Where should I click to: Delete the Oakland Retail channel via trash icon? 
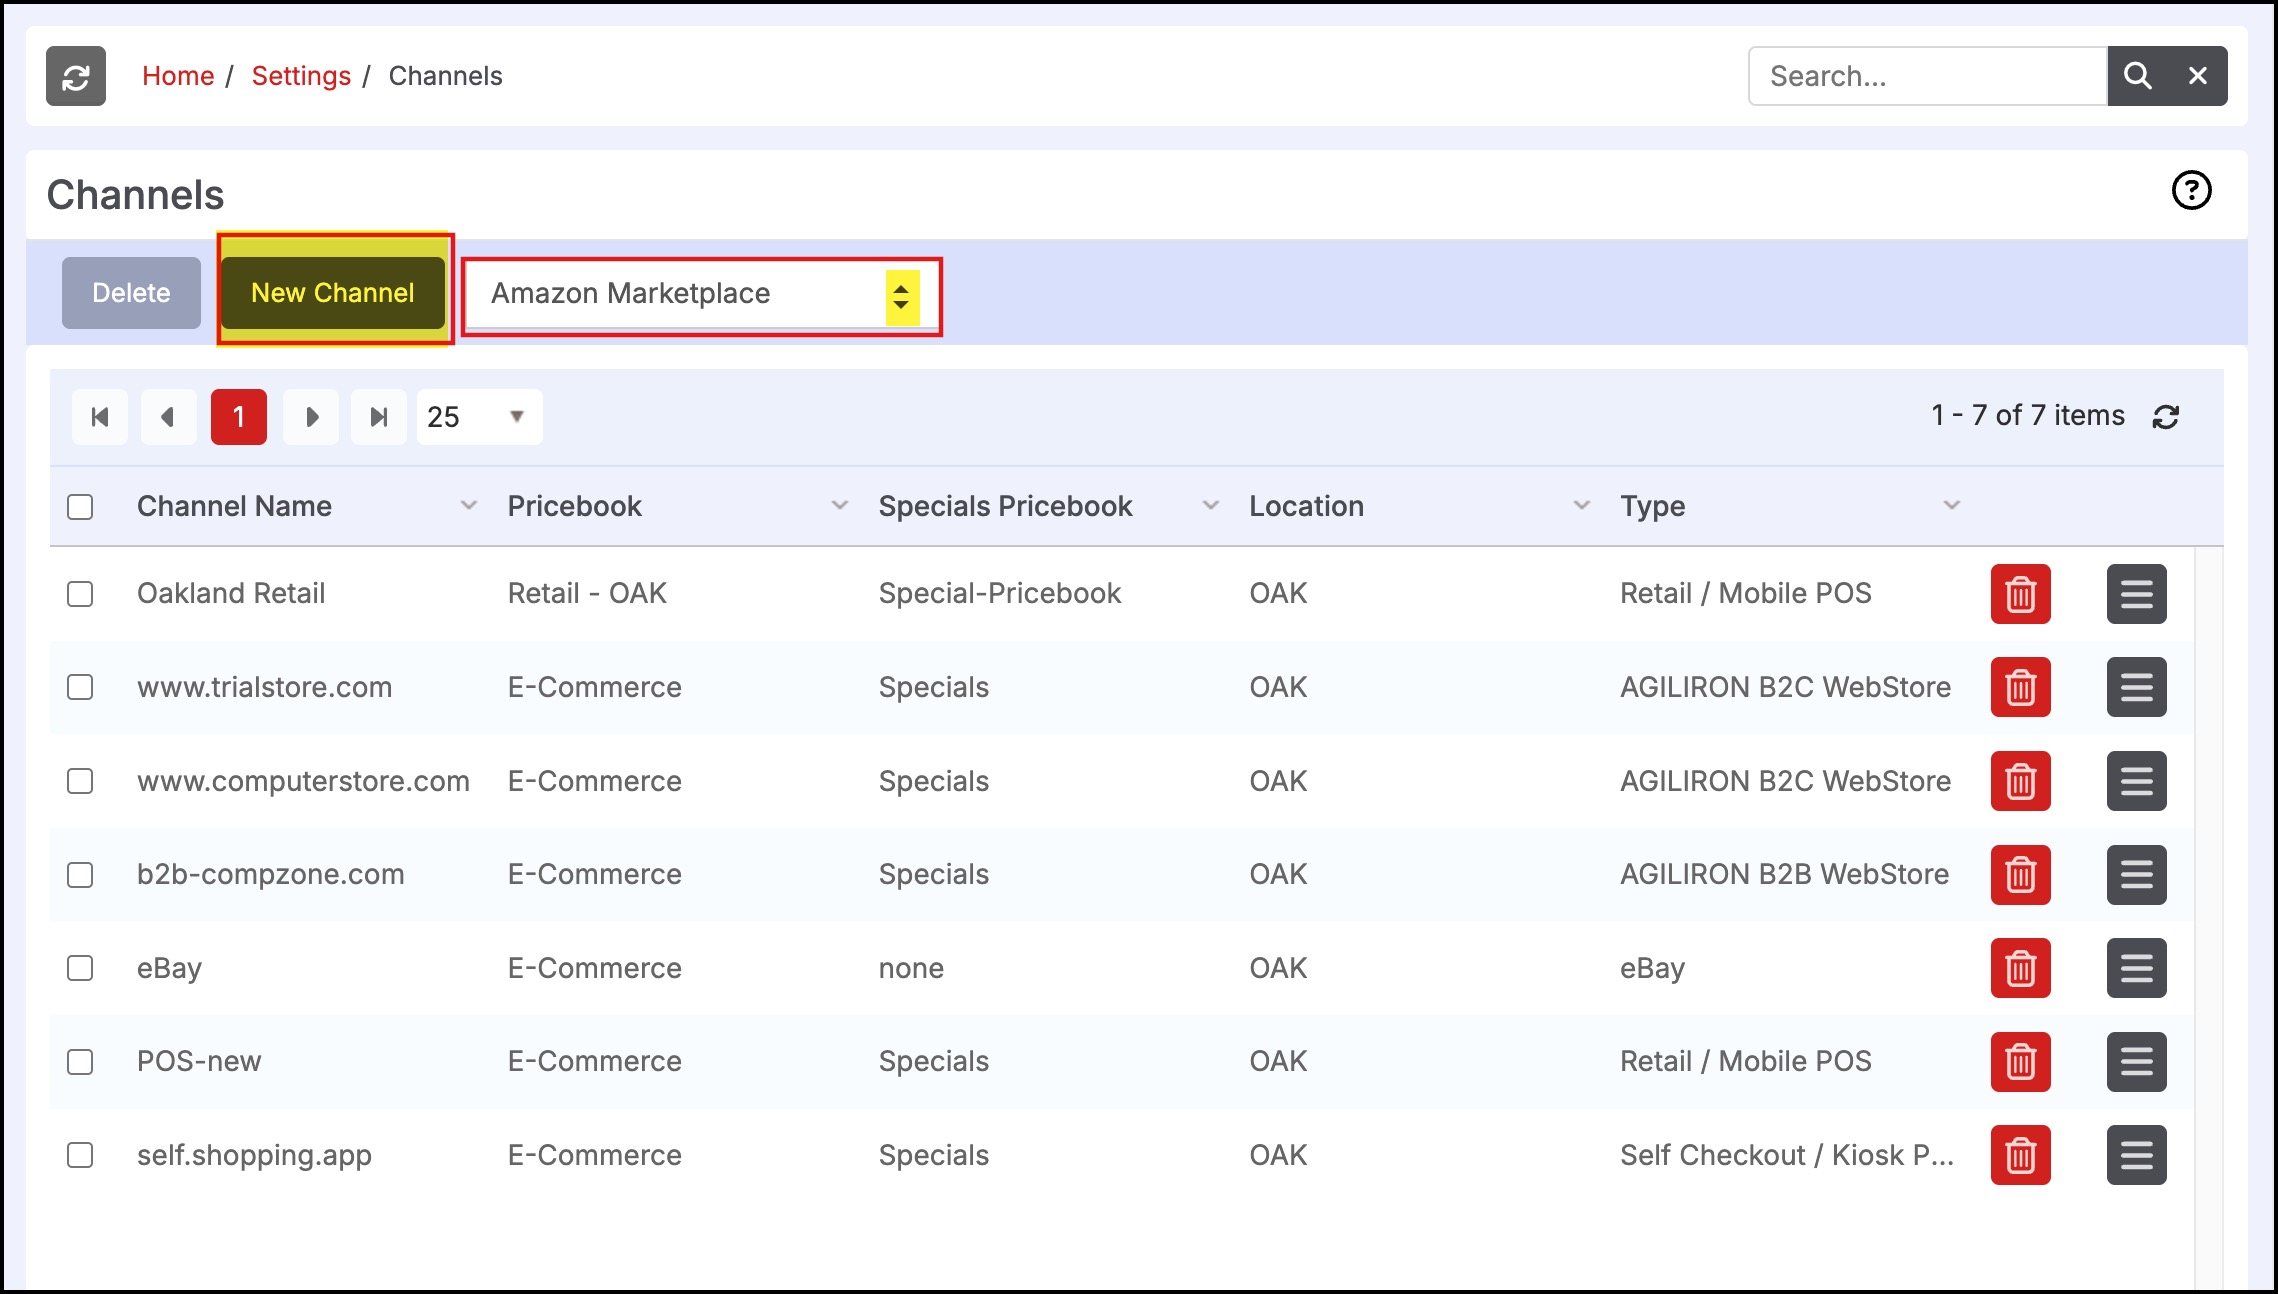point(2020,594)
